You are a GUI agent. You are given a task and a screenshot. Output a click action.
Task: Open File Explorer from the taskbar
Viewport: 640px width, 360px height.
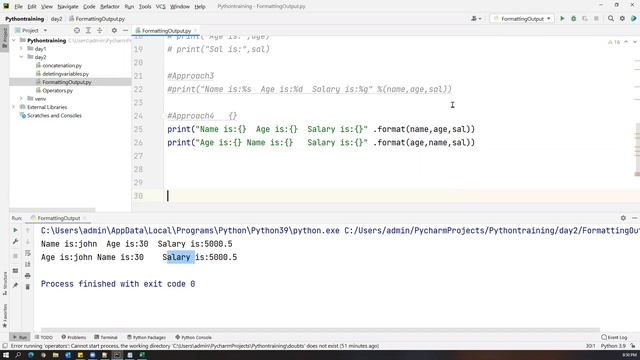[x=56, y=355]
